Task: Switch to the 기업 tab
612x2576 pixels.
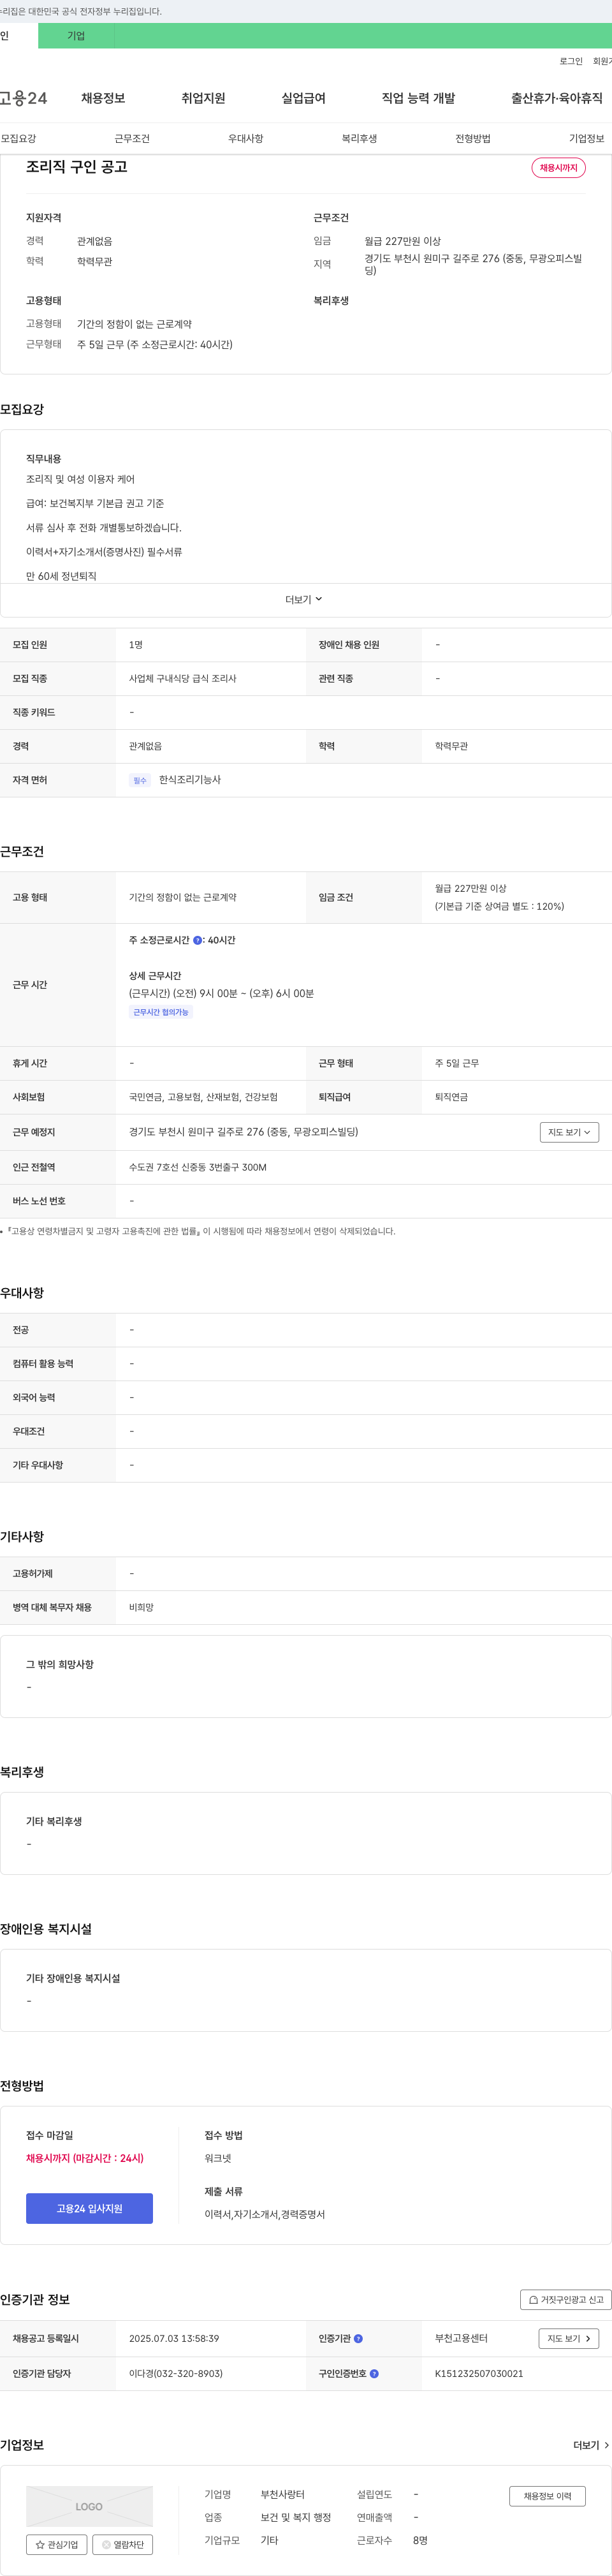Action: click(76, 36)
